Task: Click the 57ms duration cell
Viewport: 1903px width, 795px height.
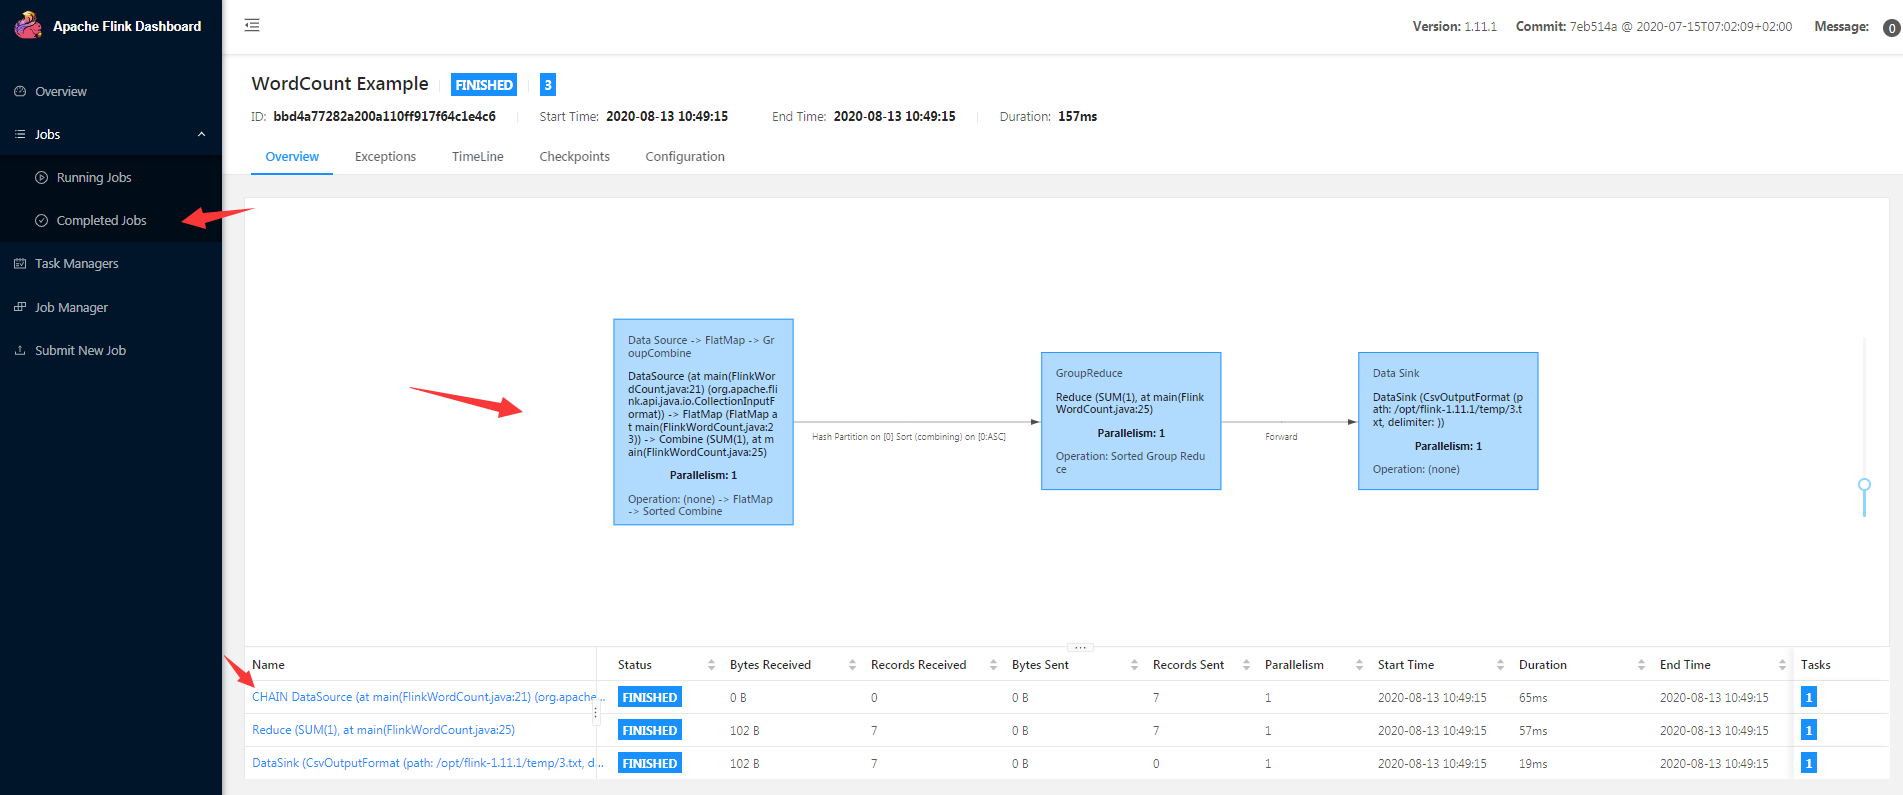Action: [1533, 731]
